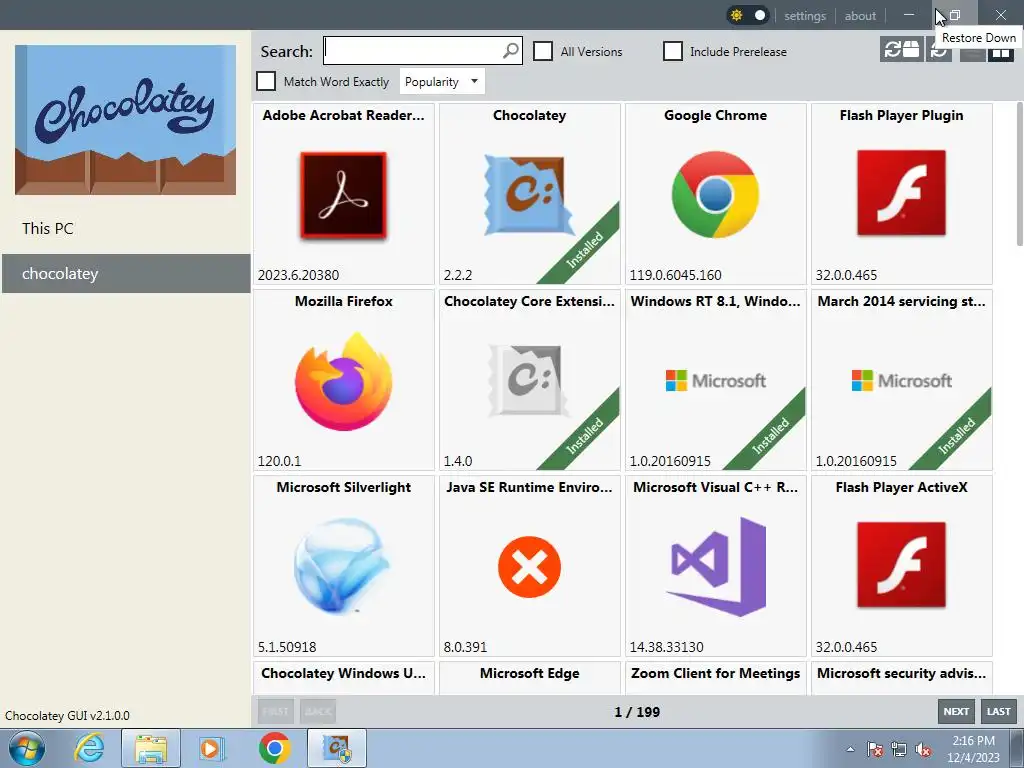Click the check for outdated packages icon
Image resolution: width=1024 pixels, height=768 pixels.
902,49
